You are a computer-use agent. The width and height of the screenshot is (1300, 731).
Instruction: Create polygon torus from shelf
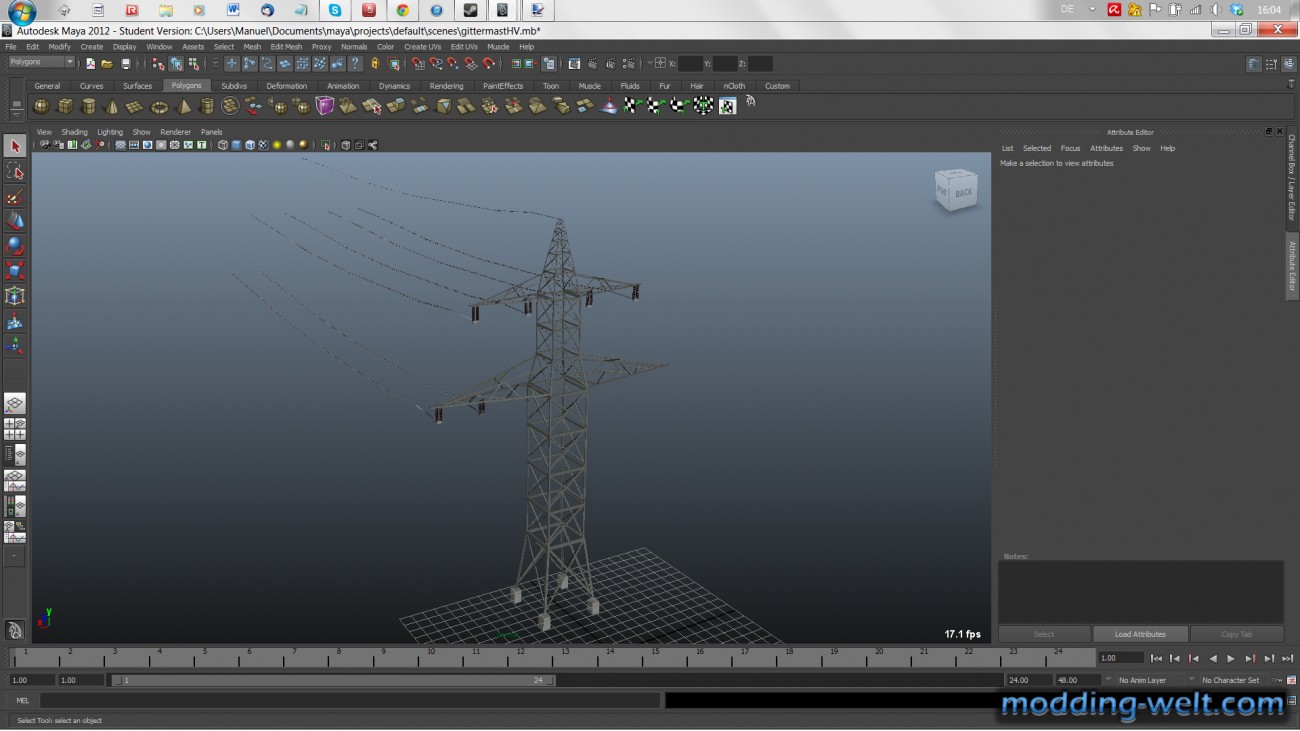point(159,106)
